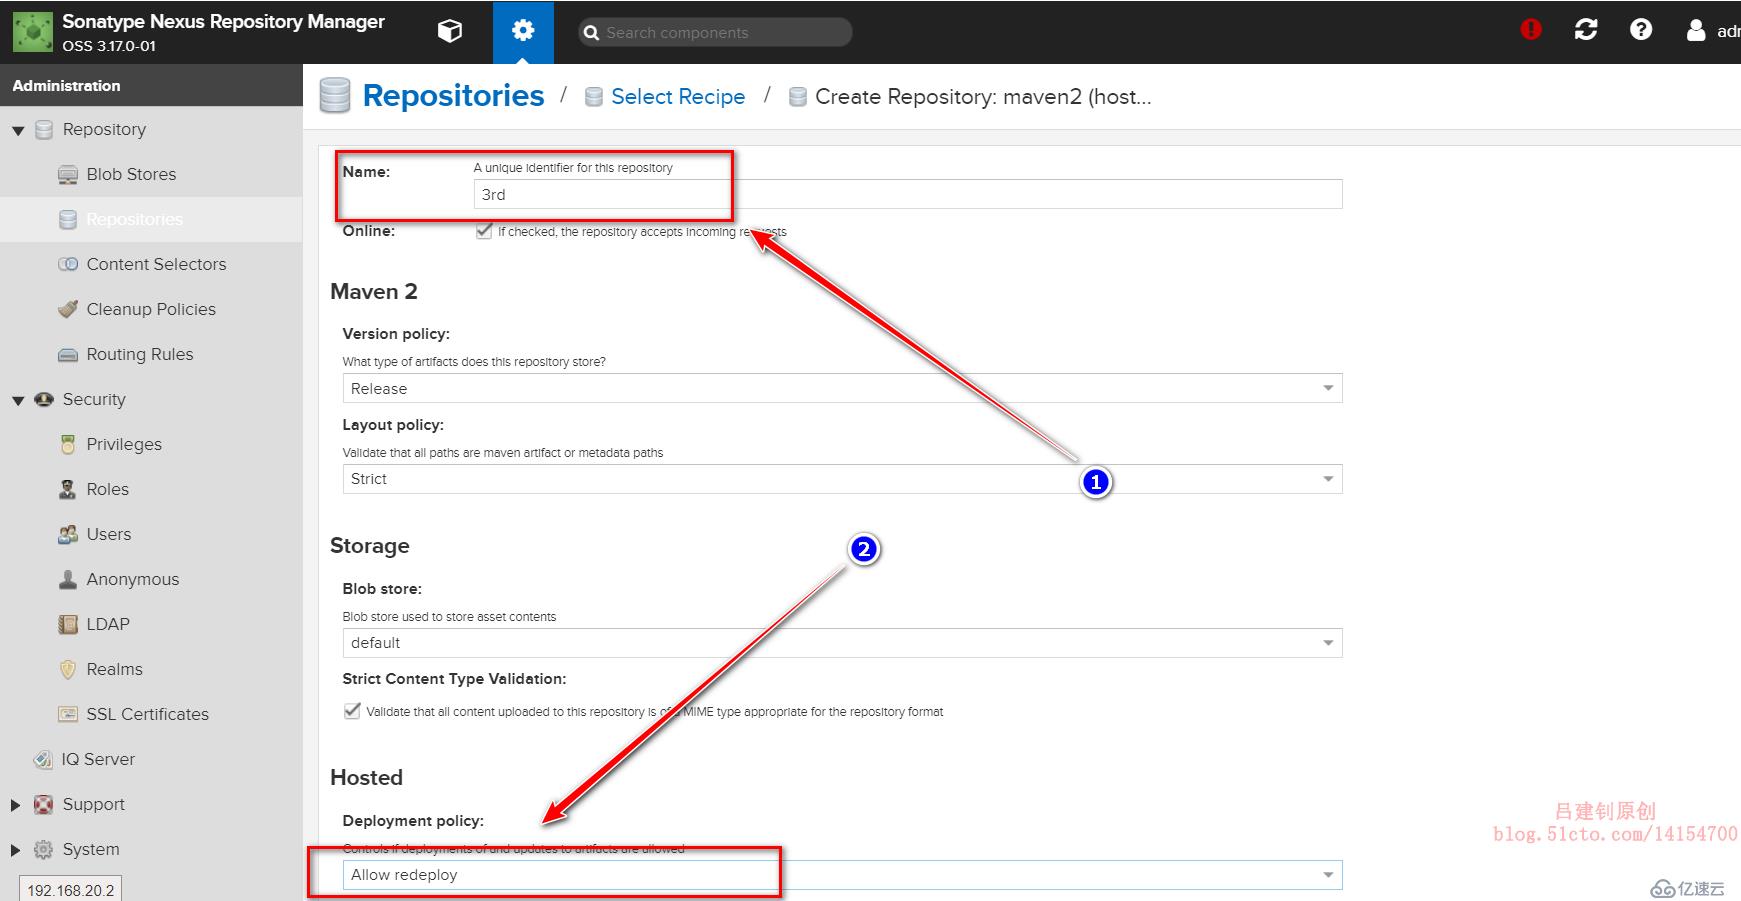Viewport: 1741px width, 901px height.
Task: Click the Cleanup Policies broom icon
Action: coord(68,309)
